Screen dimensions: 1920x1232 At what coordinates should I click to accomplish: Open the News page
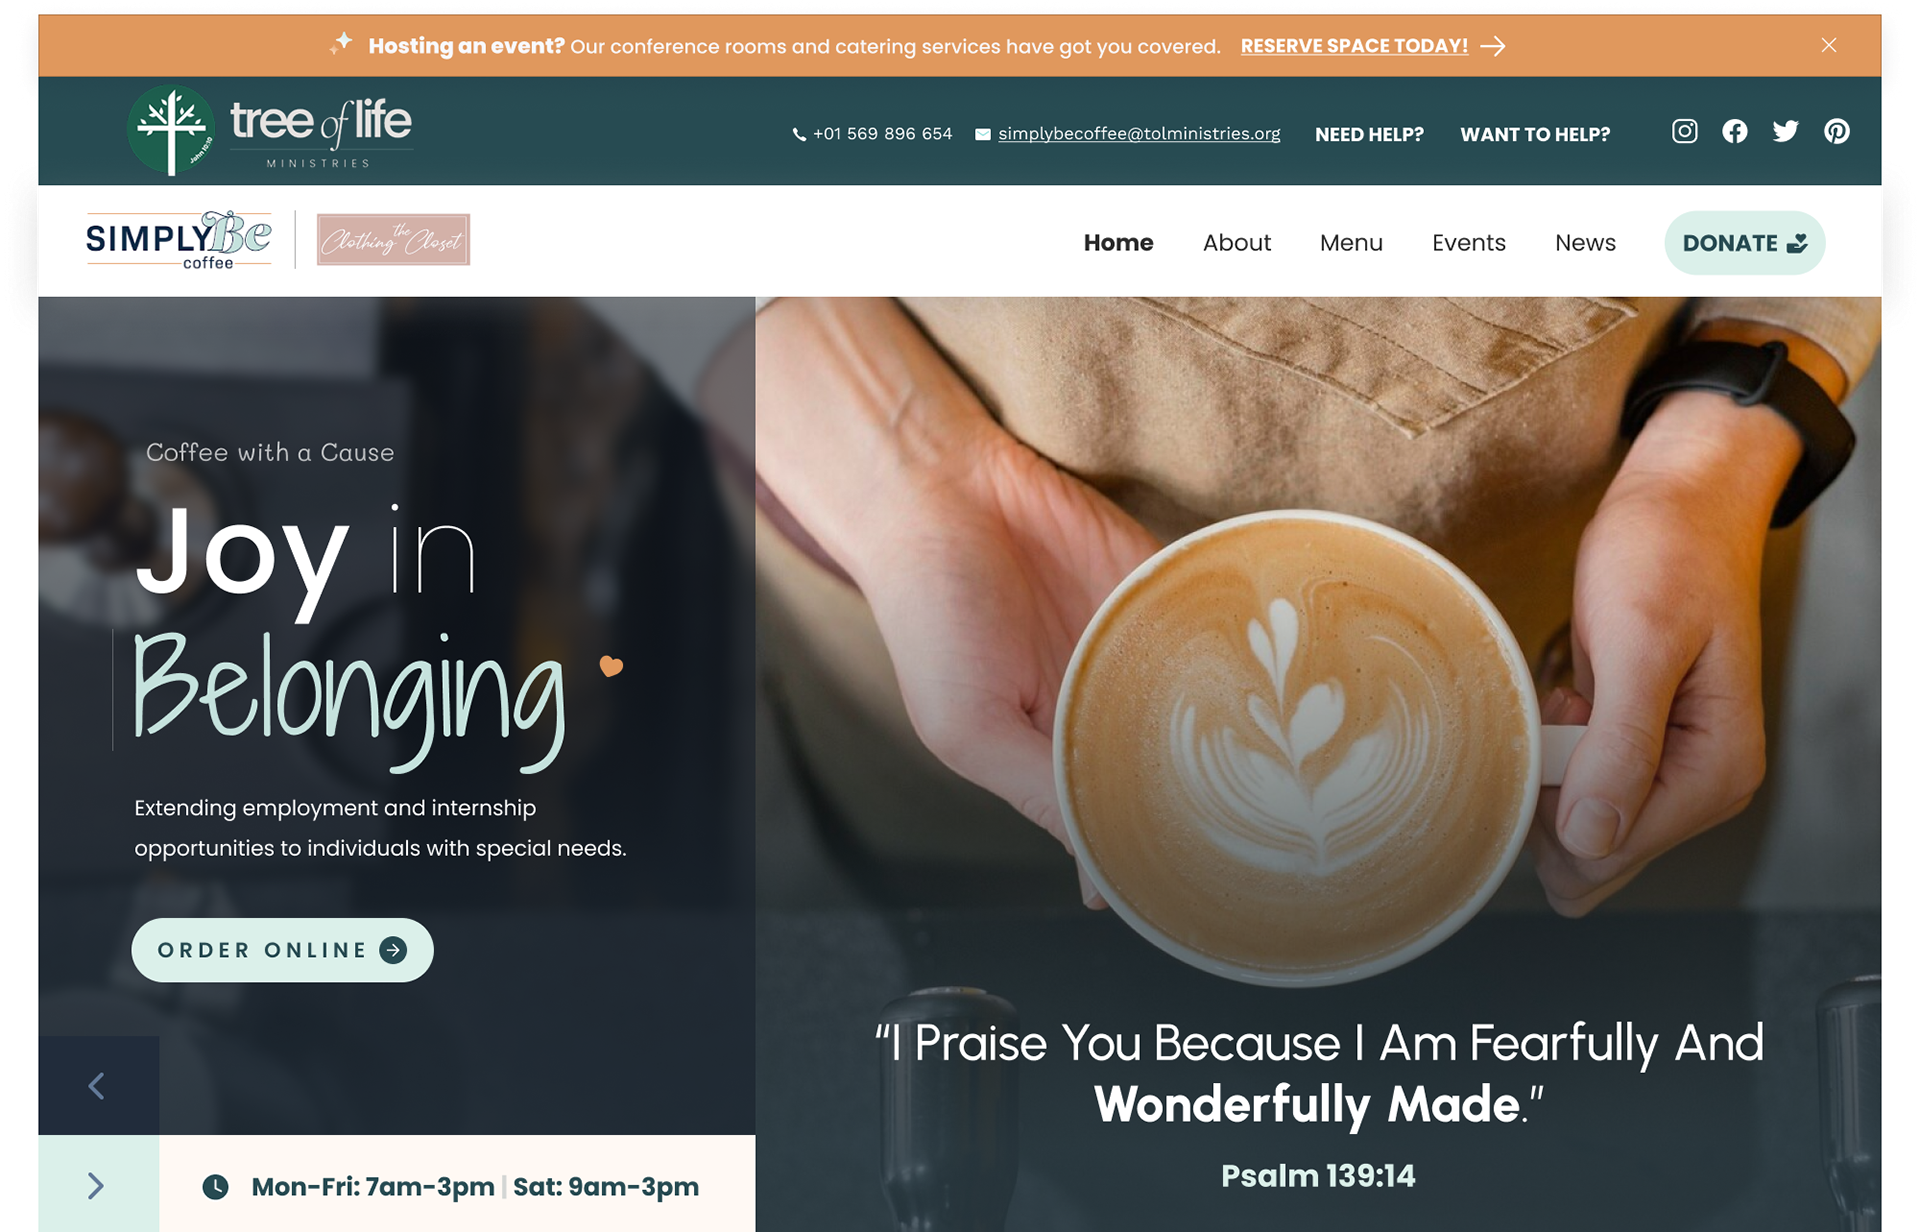click(1585, 243)
